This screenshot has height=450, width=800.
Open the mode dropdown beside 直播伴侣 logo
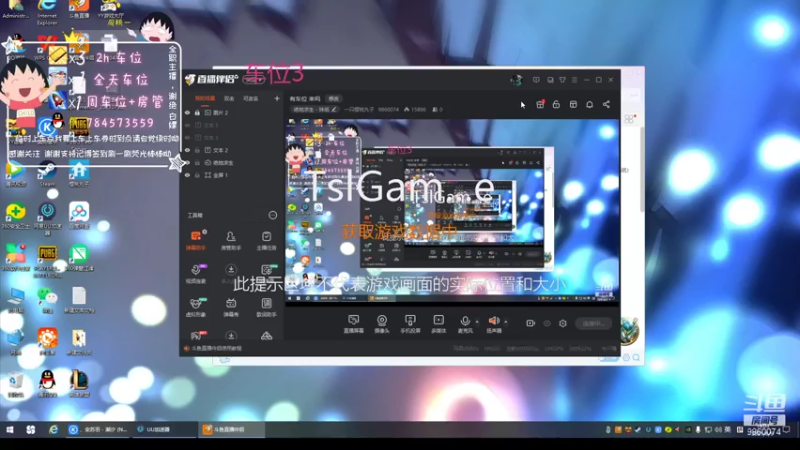click(x=254, y=80)
